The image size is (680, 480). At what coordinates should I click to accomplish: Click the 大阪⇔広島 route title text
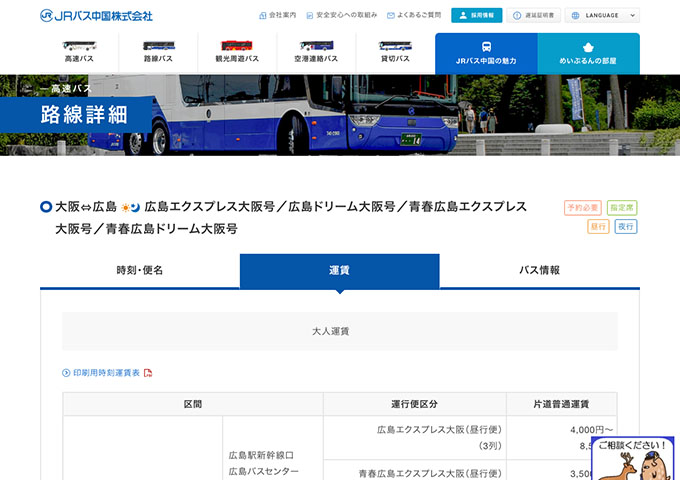point(86,207)
